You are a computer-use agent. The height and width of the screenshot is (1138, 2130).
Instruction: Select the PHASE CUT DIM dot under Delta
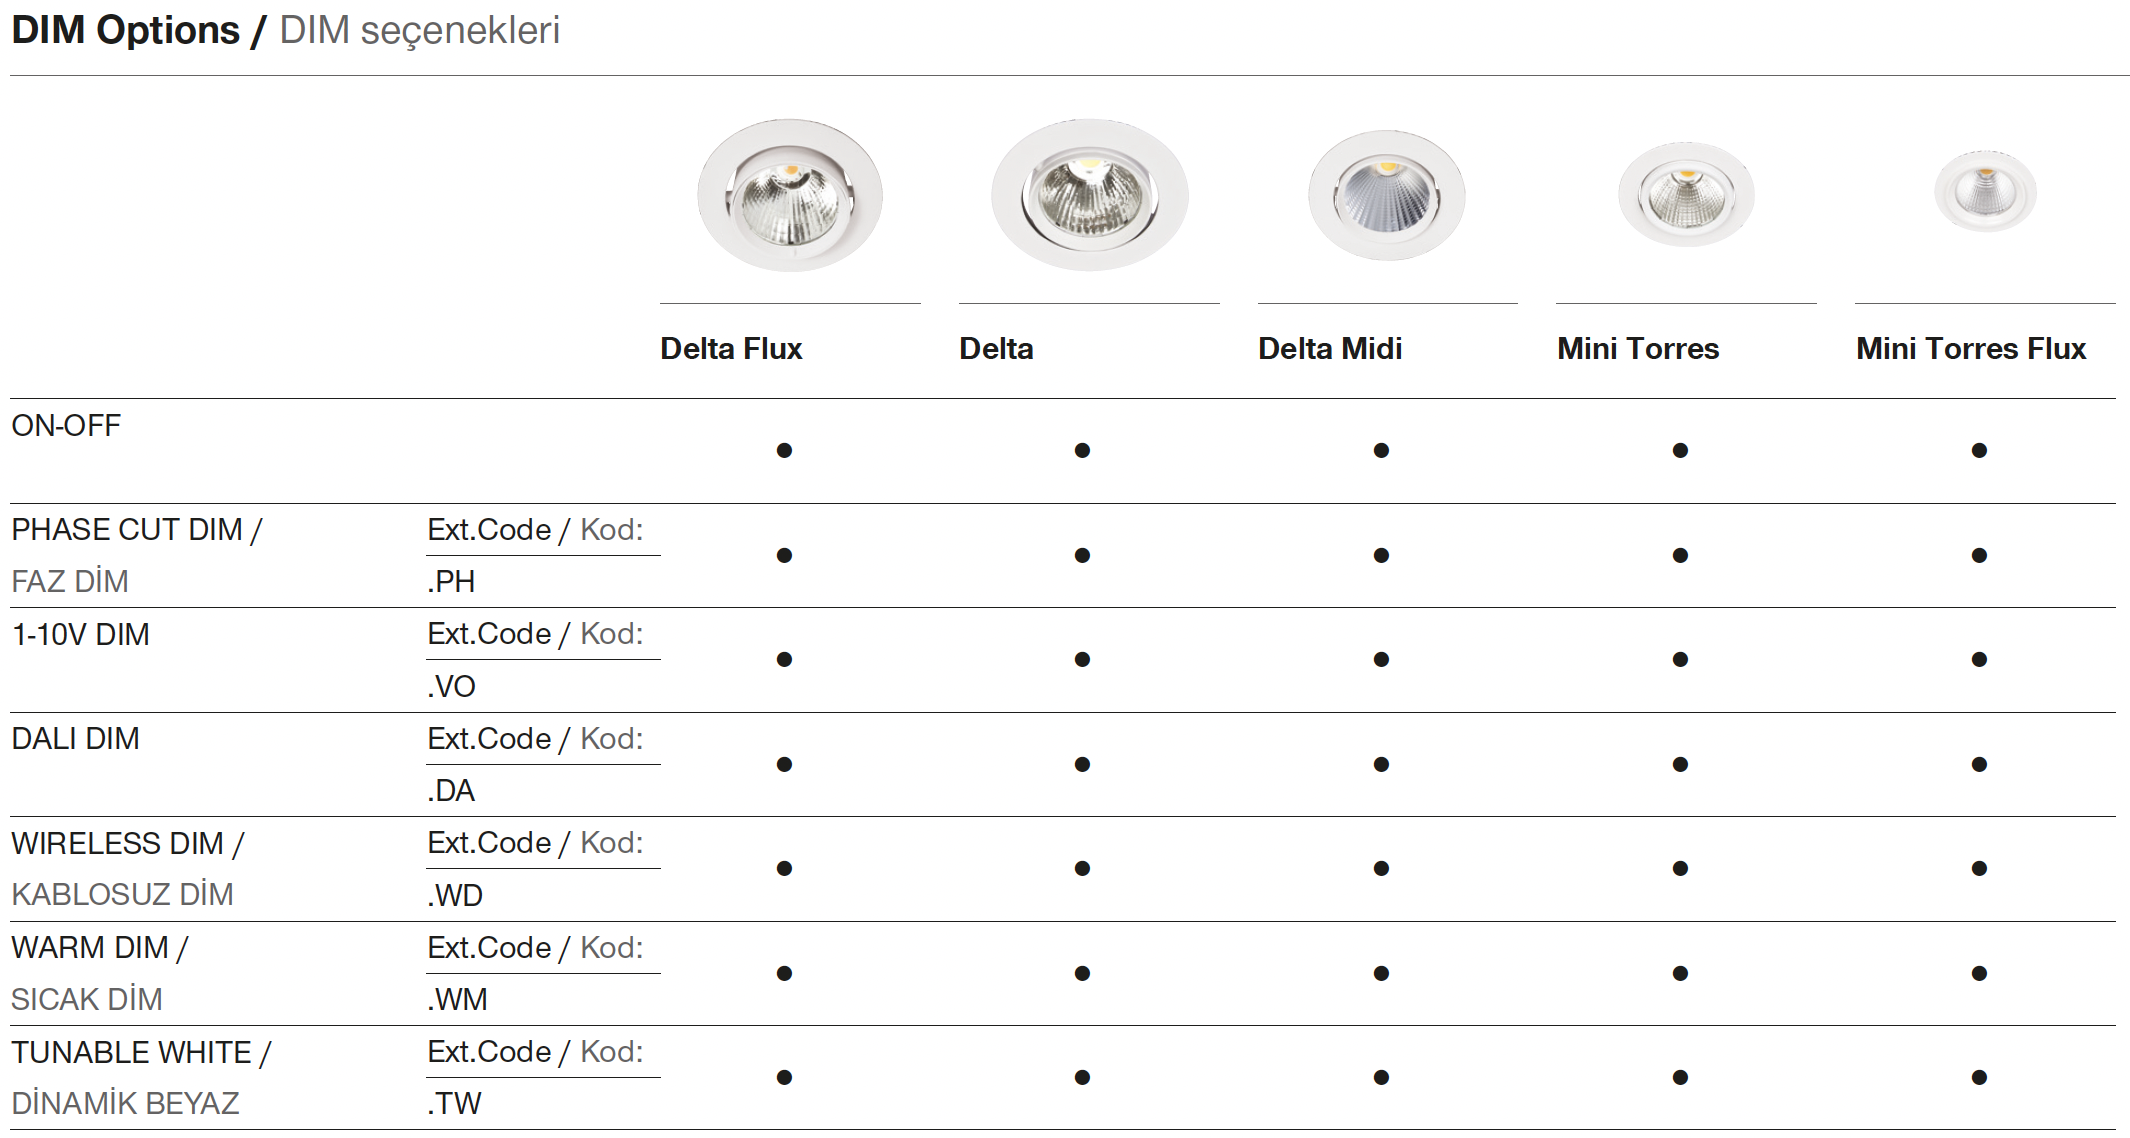1082,555
